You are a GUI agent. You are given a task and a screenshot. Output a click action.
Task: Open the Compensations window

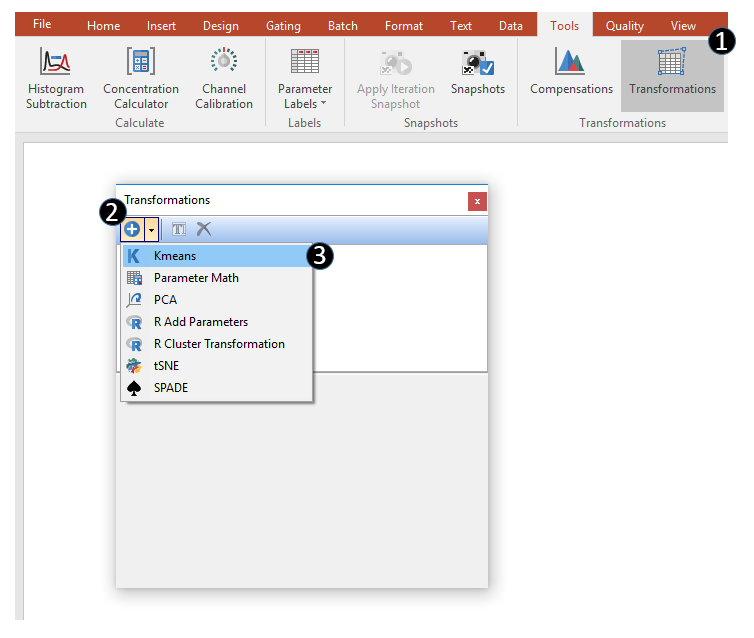tap(571, 72)
